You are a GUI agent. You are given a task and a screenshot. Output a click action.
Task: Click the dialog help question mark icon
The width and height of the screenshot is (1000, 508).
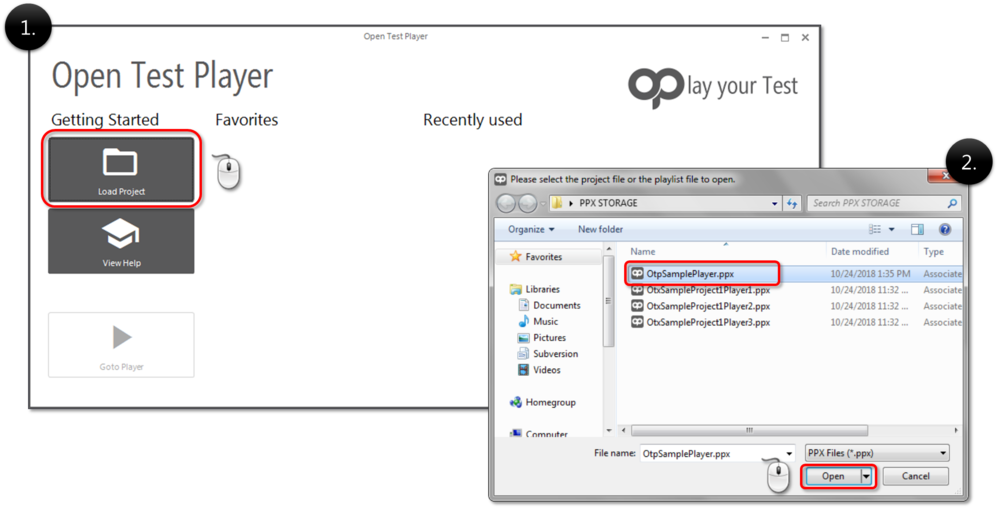[x=945, y=229]
